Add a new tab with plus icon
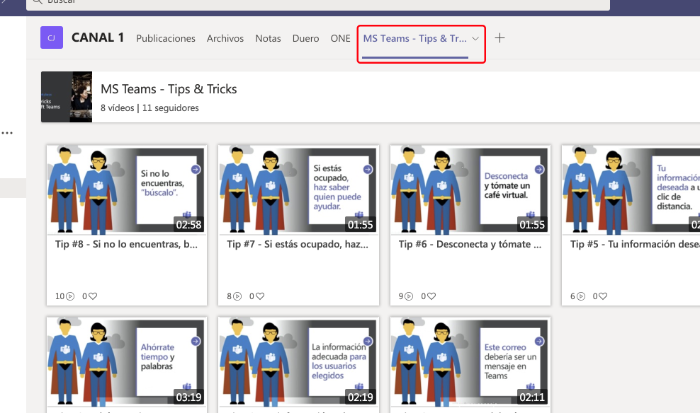Image resolution: width=700 pixels, height=413 pixels. click(x=500, y=38)
